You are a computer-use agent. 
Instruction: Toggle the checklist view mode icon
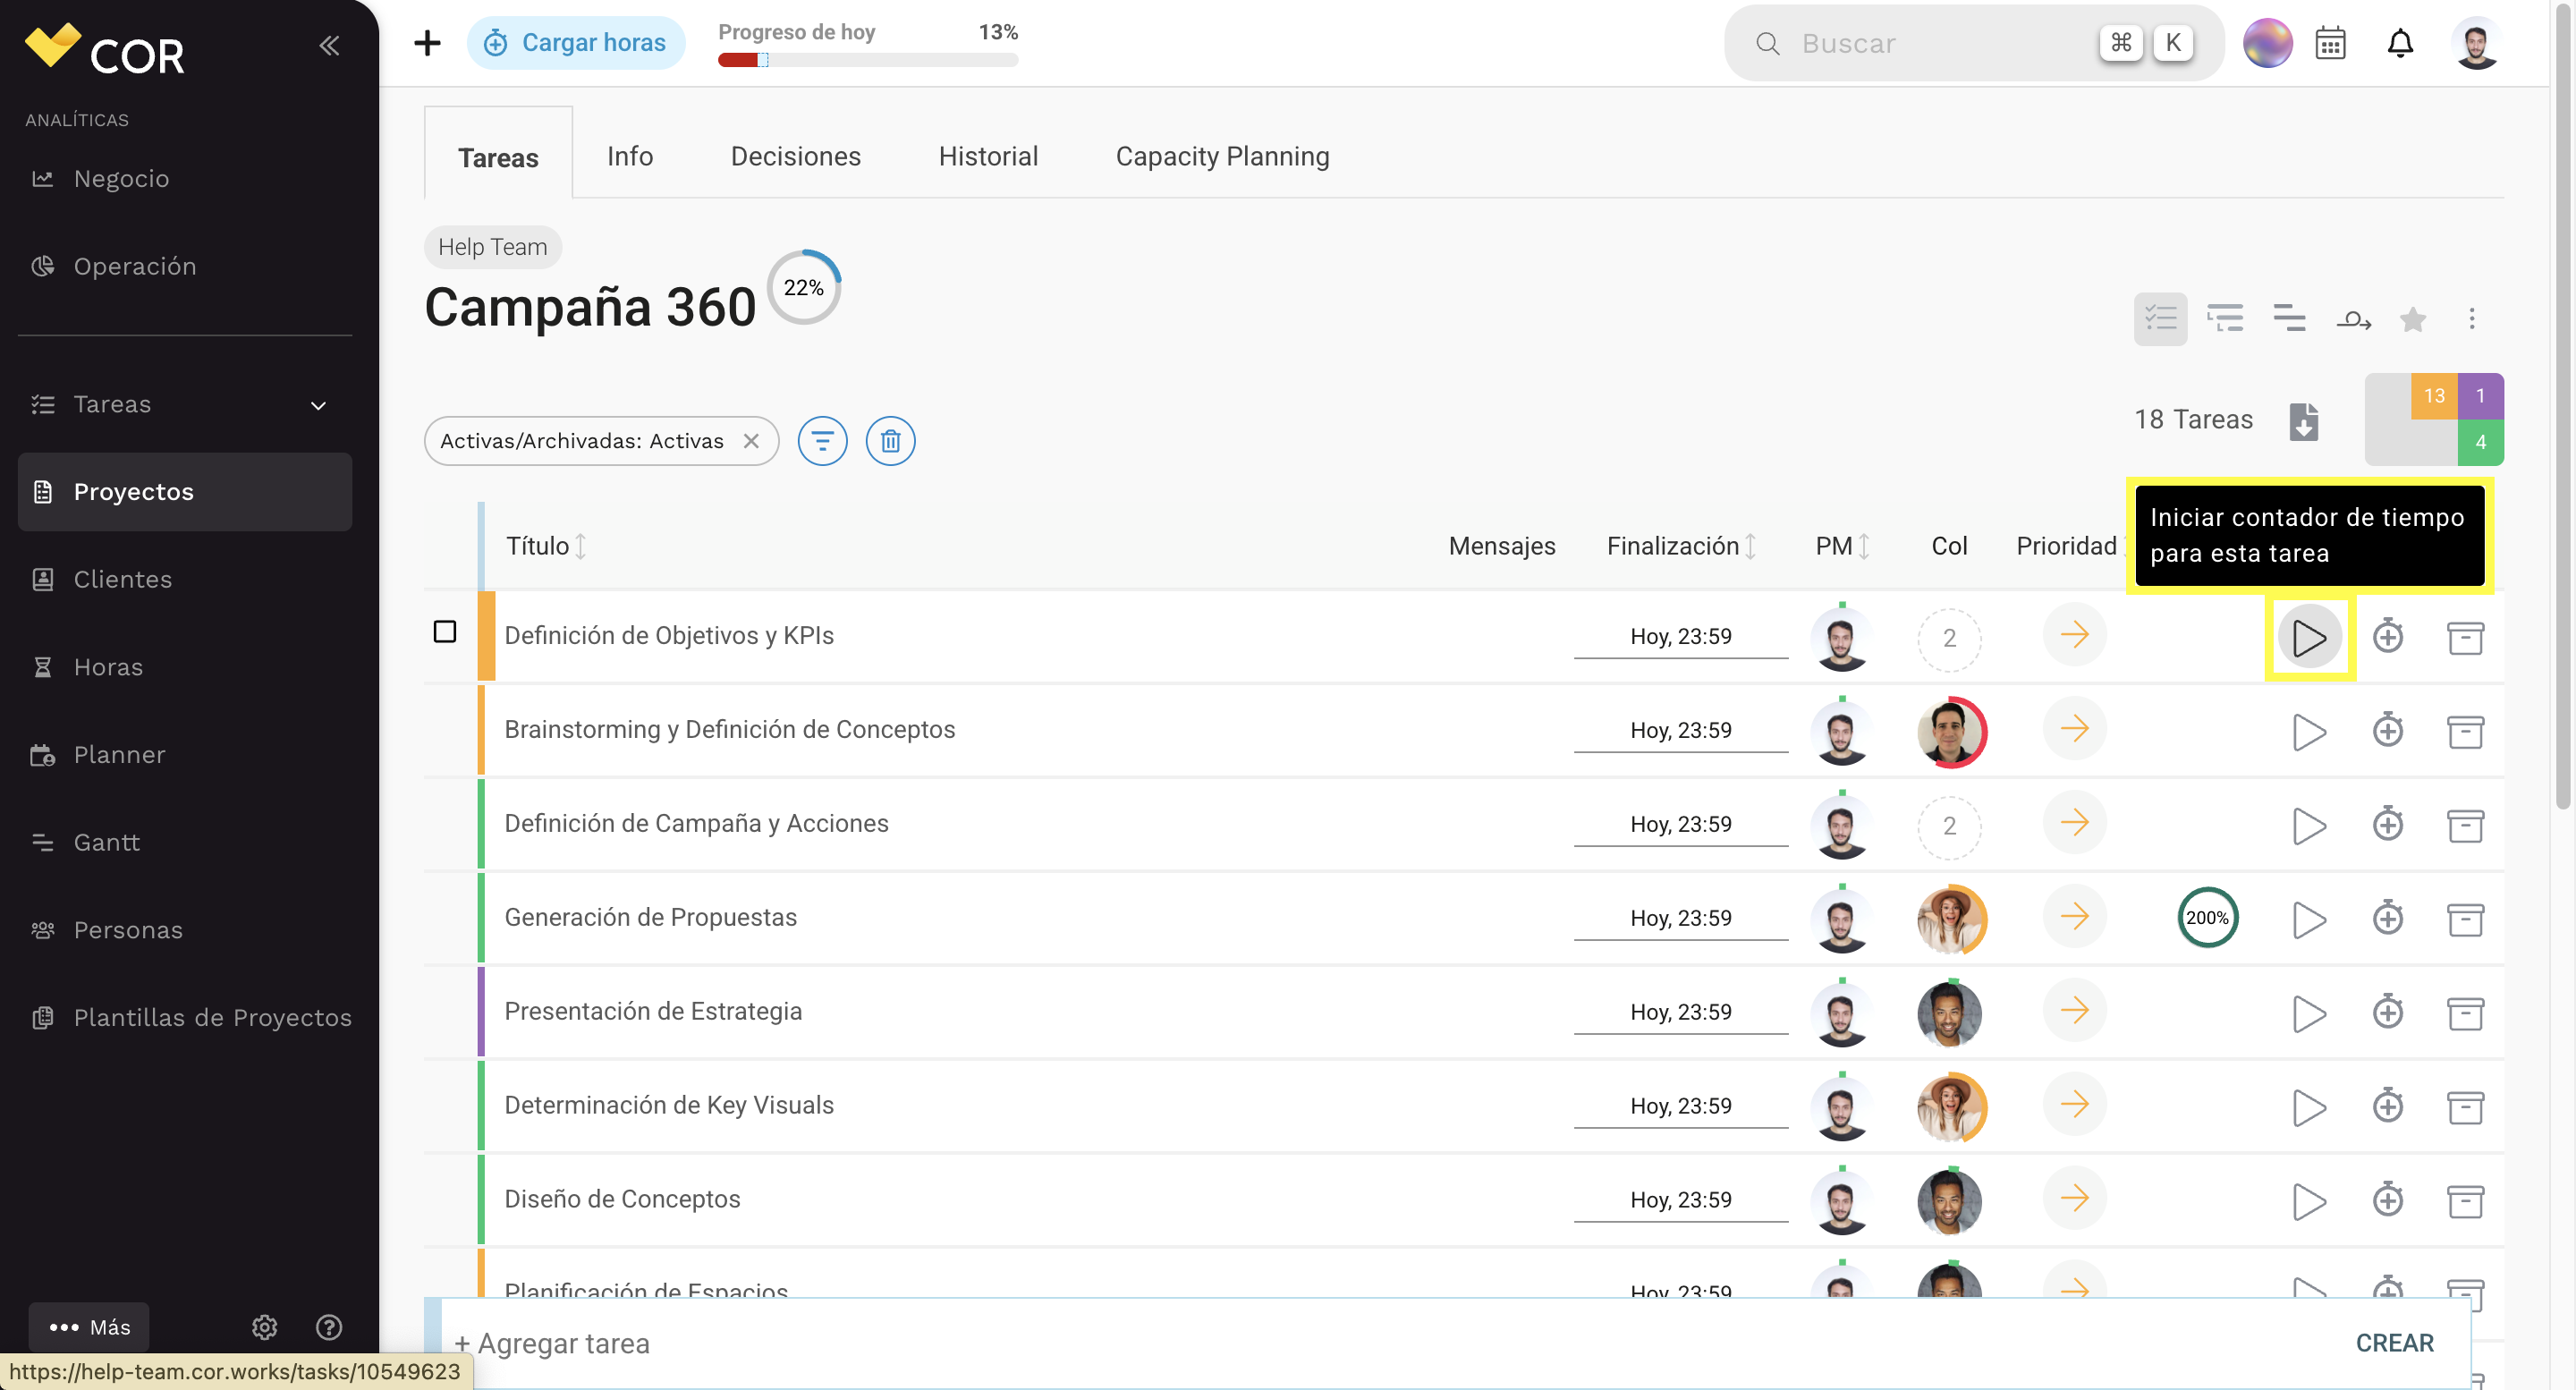pos(2160,319)
